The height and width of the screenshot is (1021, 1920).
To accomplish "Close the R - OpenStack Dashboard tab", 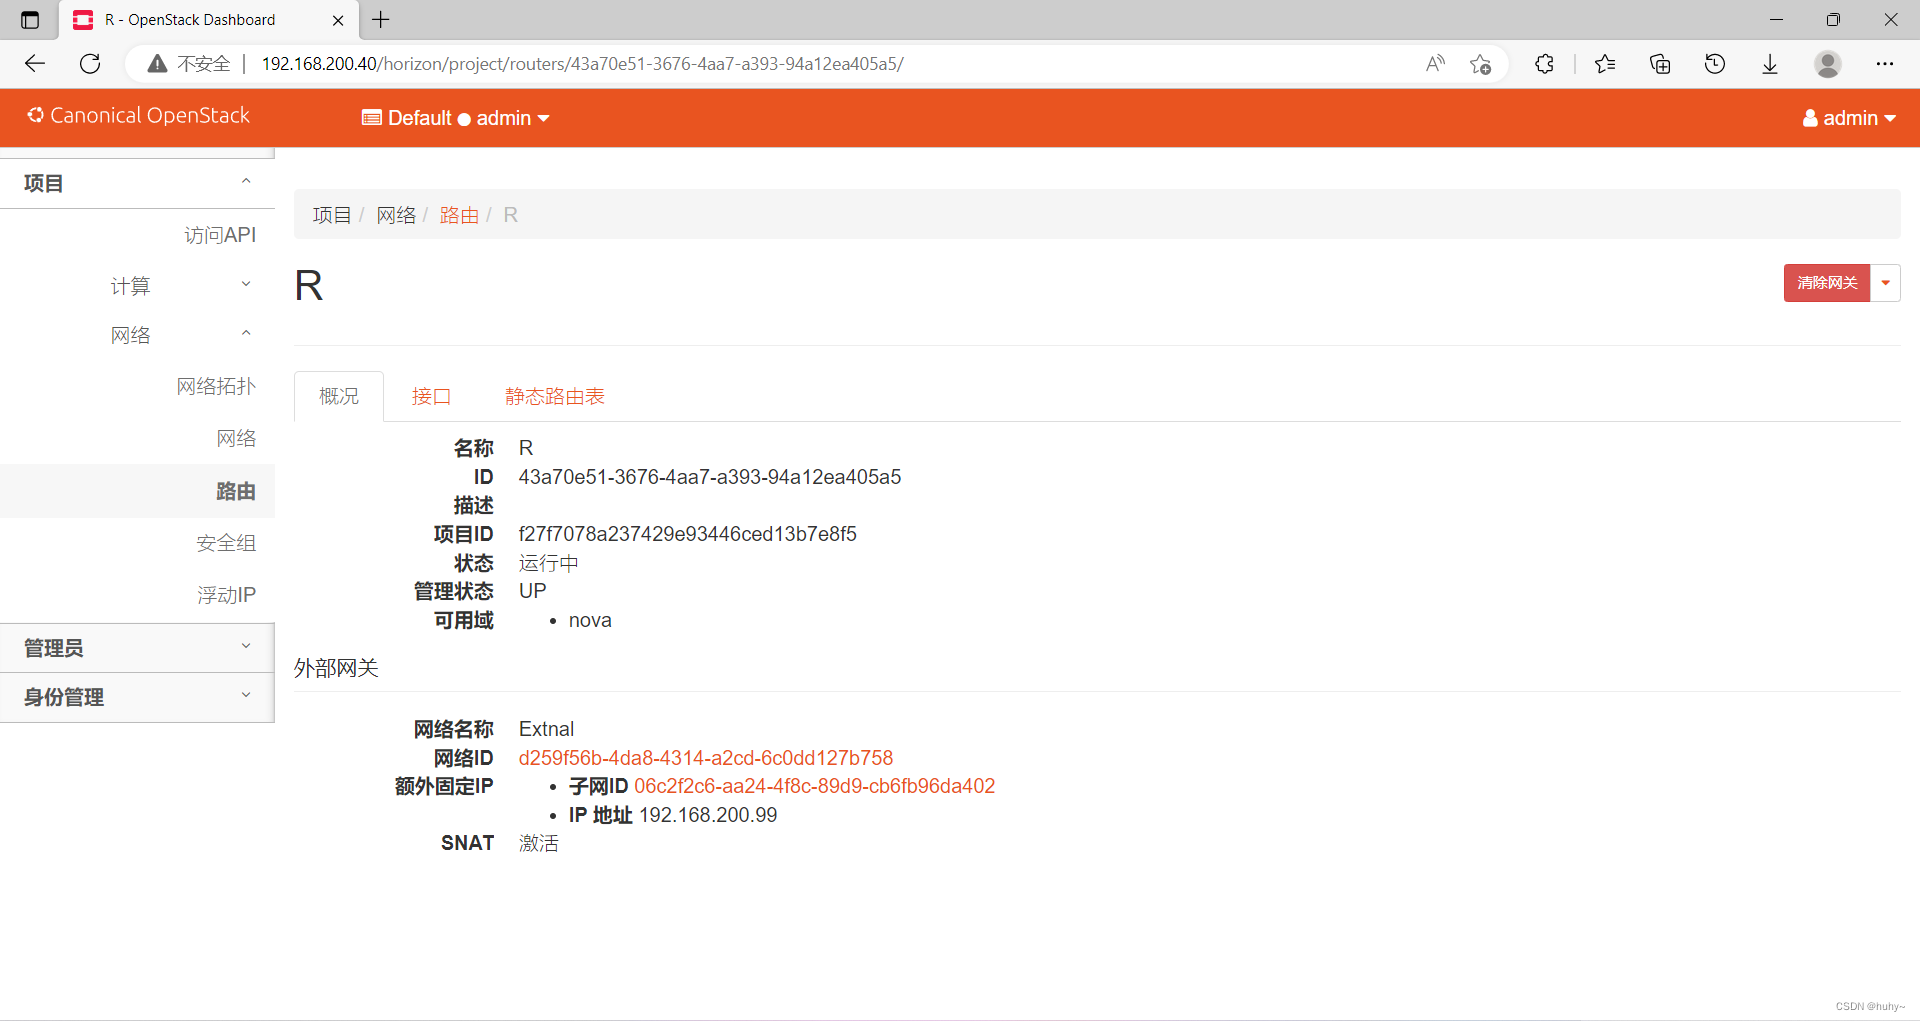I will (338, 20).
